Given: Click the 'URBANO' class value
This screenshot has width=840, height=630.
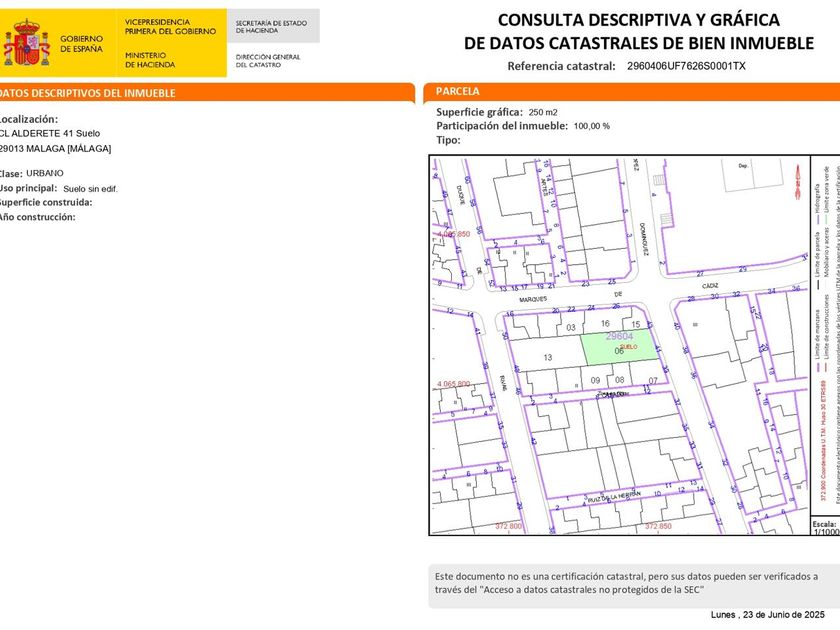Looking at the screenshot, I should point(45,173).
